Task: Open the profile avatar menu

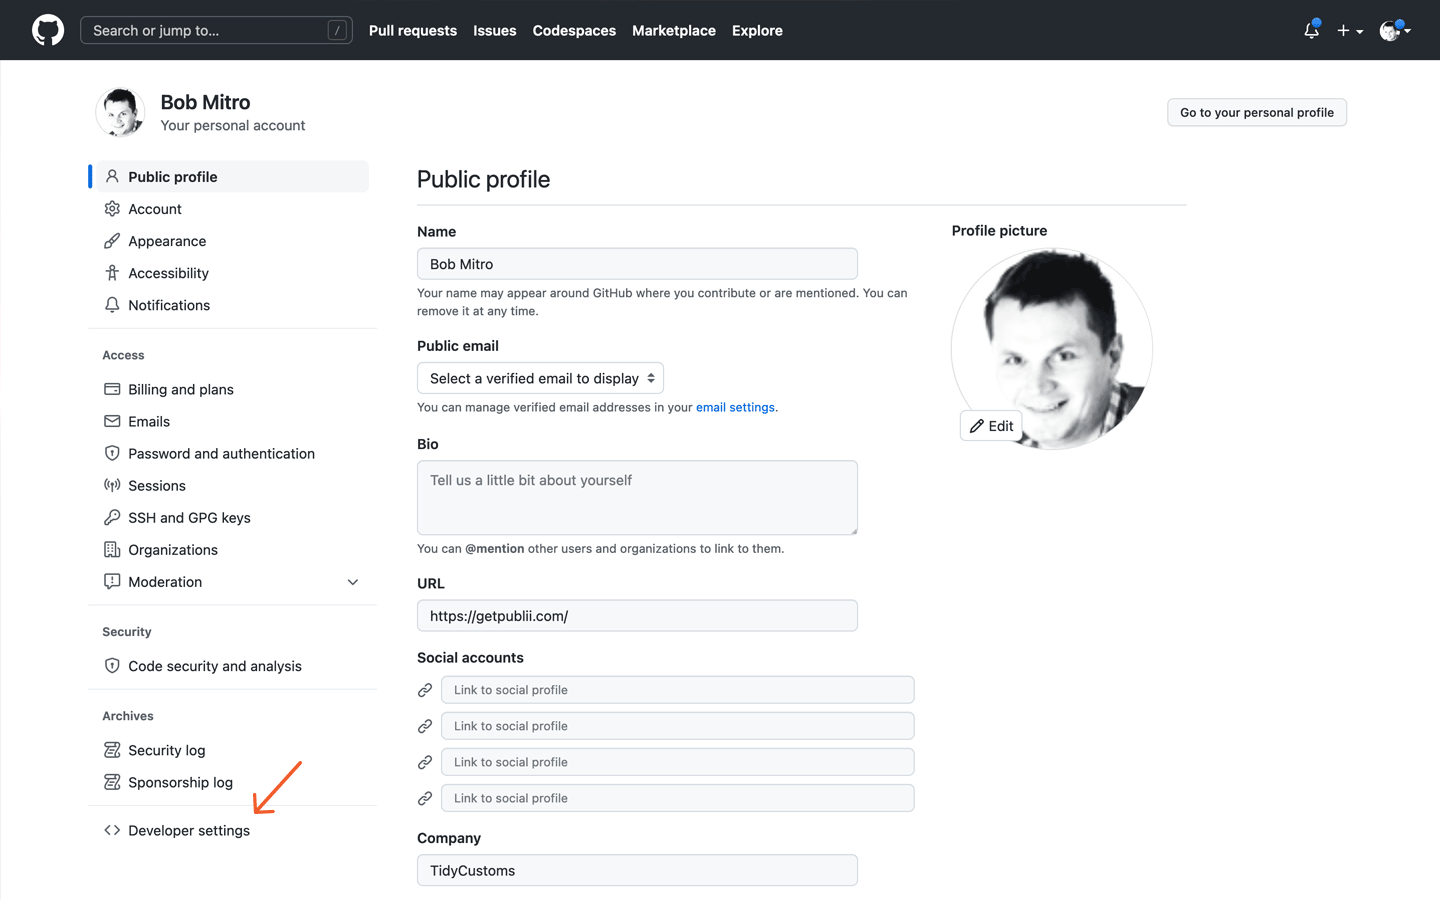Action: [x=1392, y=31]
